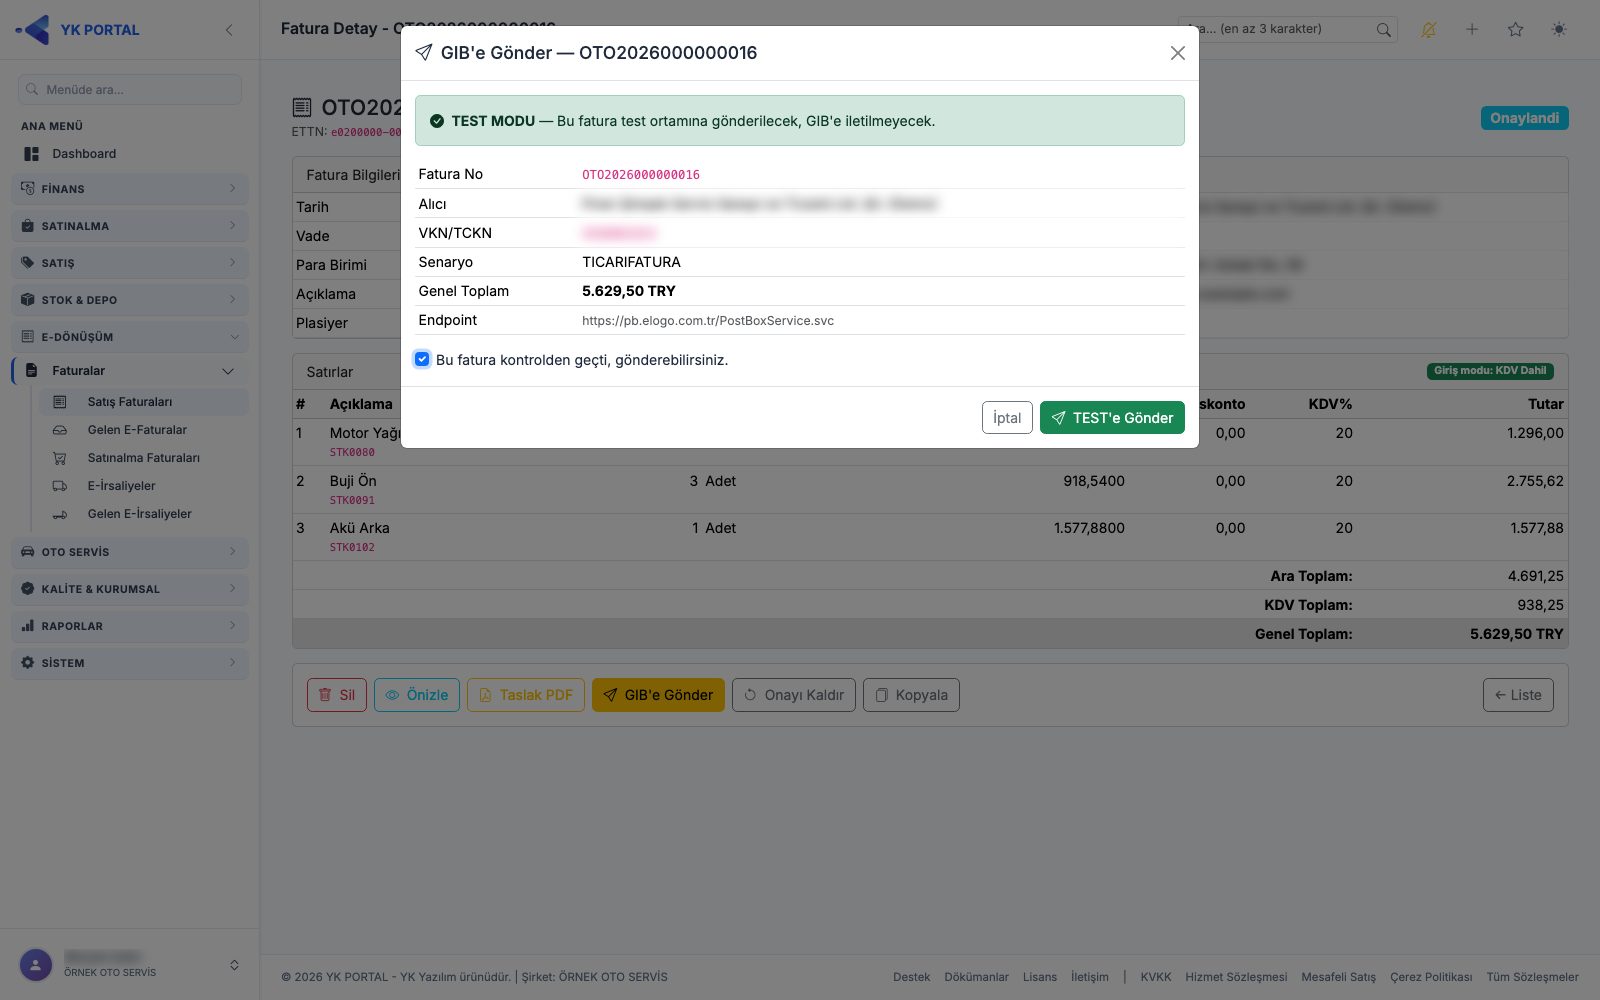Click the Gelen E-İrsaliyeler icon
This screenshot has height=1000, width=1600.
(60, 514)
